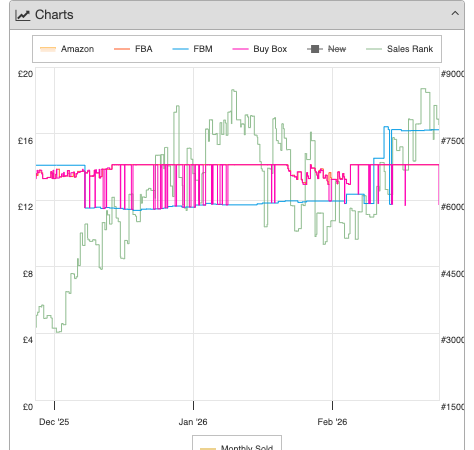Image resolution: width=474 pixels, height=450 pixels.
Task: Collapse the Charts panel with the chevron
Action: [x=455, y=14]
